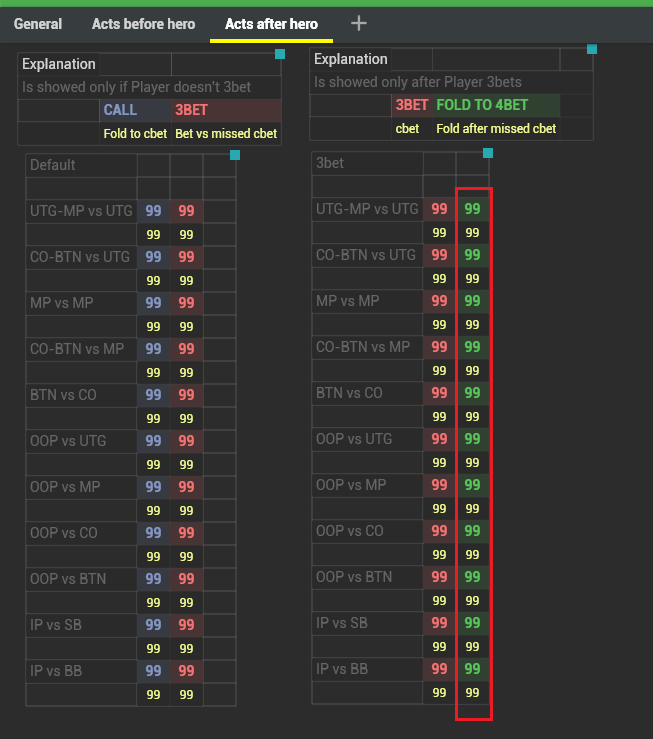This screenshot has width=653, height=739.
Task: Open the Acts before hero tab
Action: tap(143, 24)
